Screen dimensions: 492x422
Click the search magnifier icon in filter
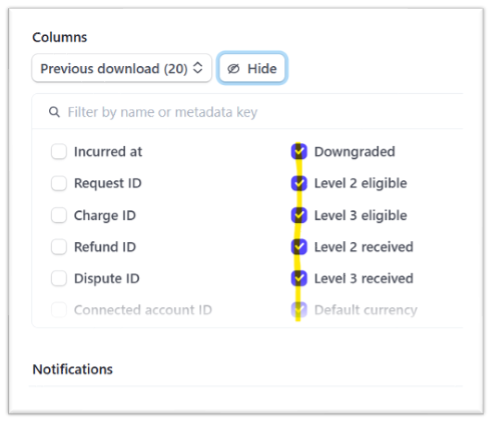(54, 112)
